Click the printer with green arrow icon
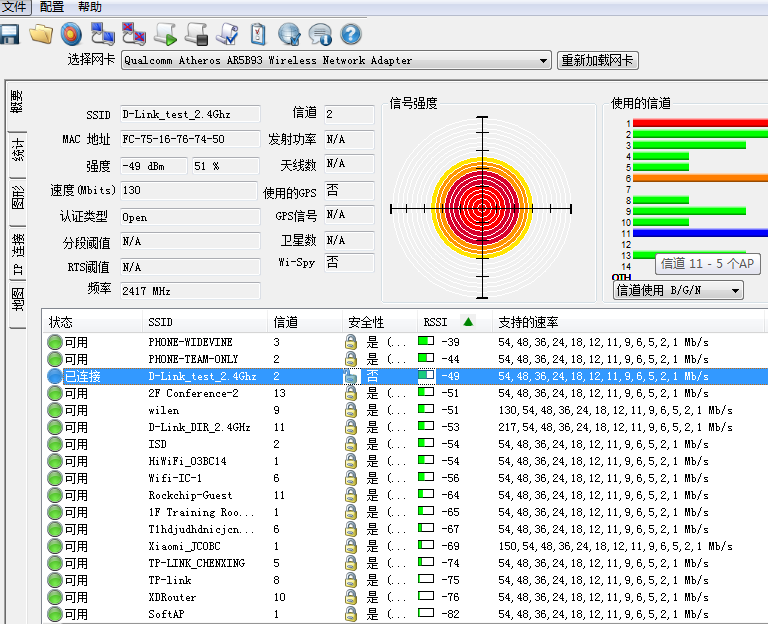The image size is (768, 624). [165, 35]
